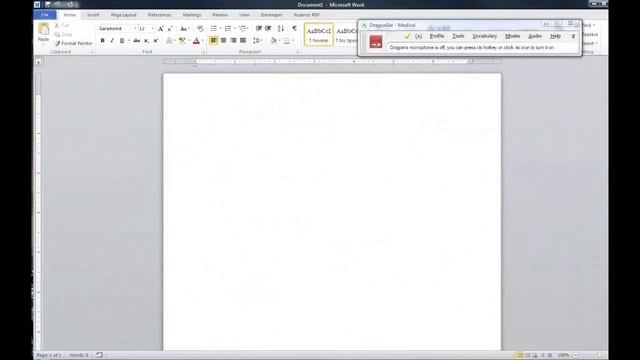
Task: Open the Garamond font name dropdown
Action: [x=135, y=29]
